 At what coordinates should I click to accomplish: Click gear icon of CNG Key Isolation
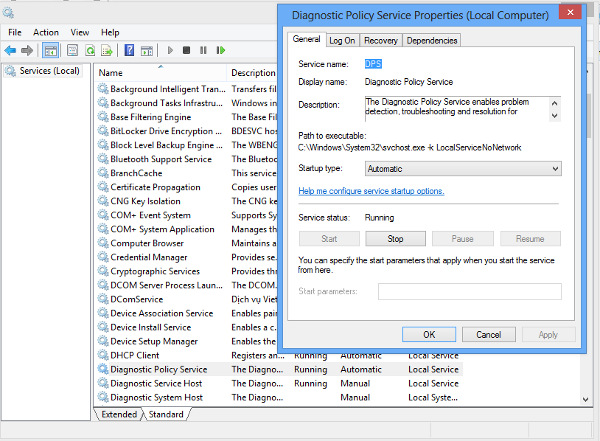pos(103,201)
